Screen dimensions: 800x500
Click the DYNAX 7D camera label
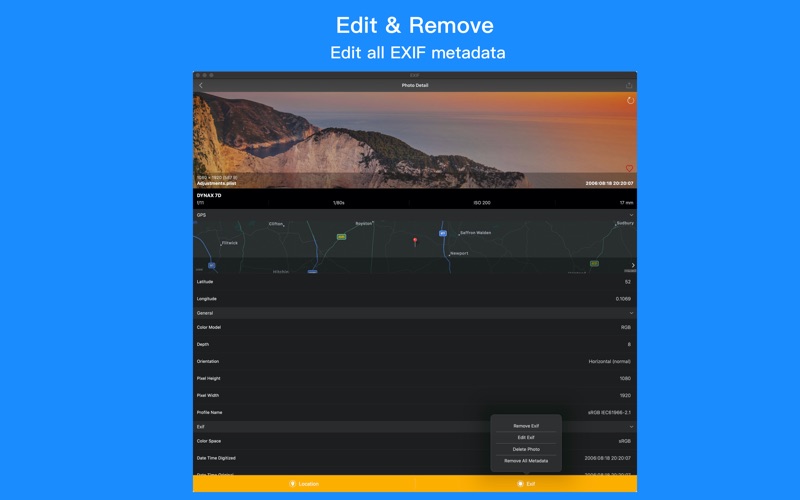pos(209,195)
